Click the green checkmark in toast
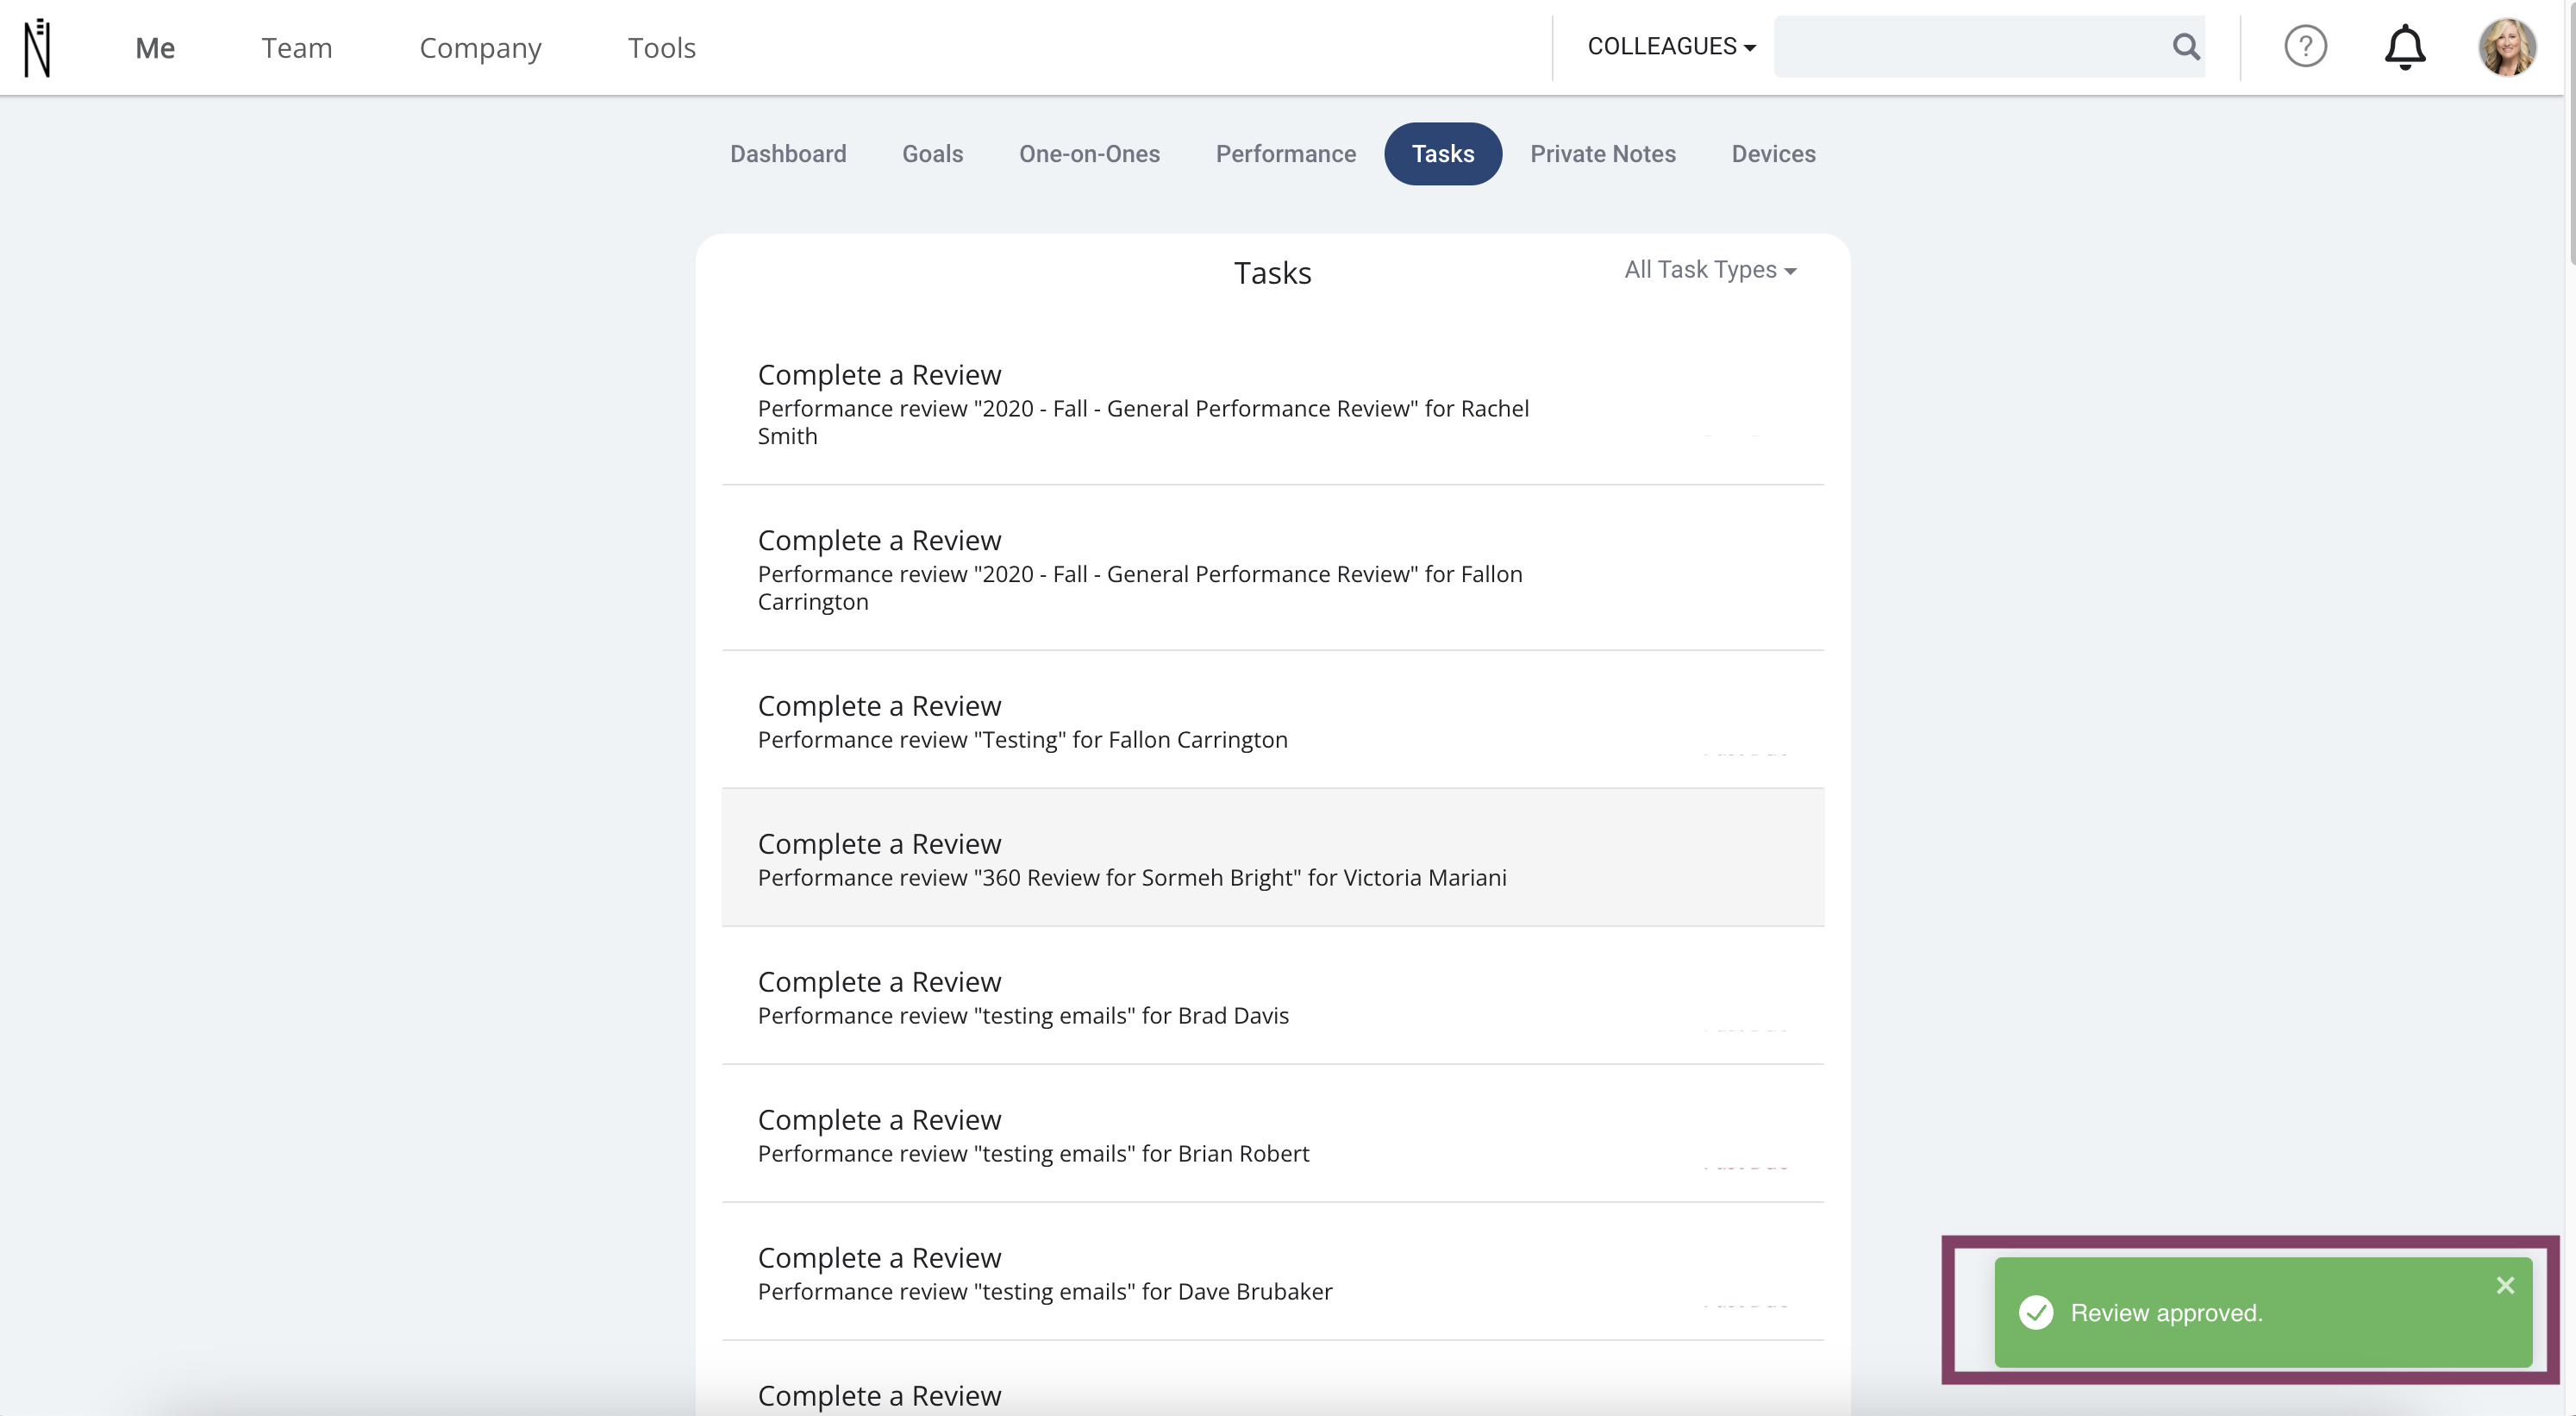This screenshot has height=1416, width=2576. [x=2036, y=1312]
